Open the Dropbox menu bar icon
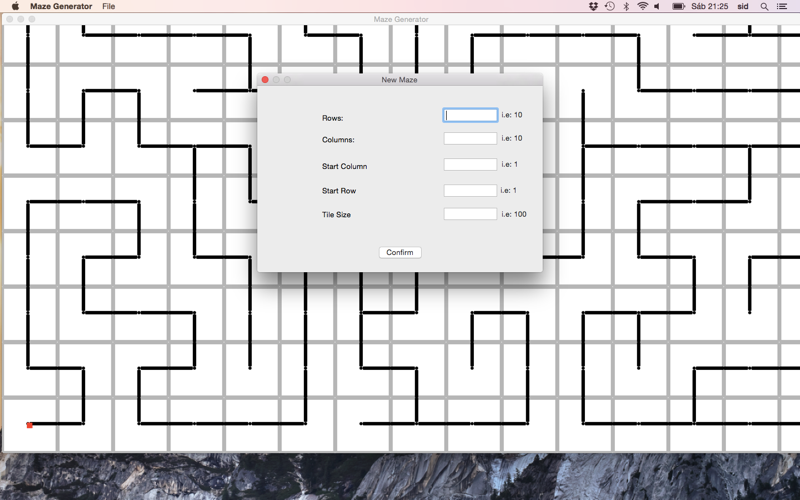The width and height of the screenshot is (800, 500). tap(593, 6)
